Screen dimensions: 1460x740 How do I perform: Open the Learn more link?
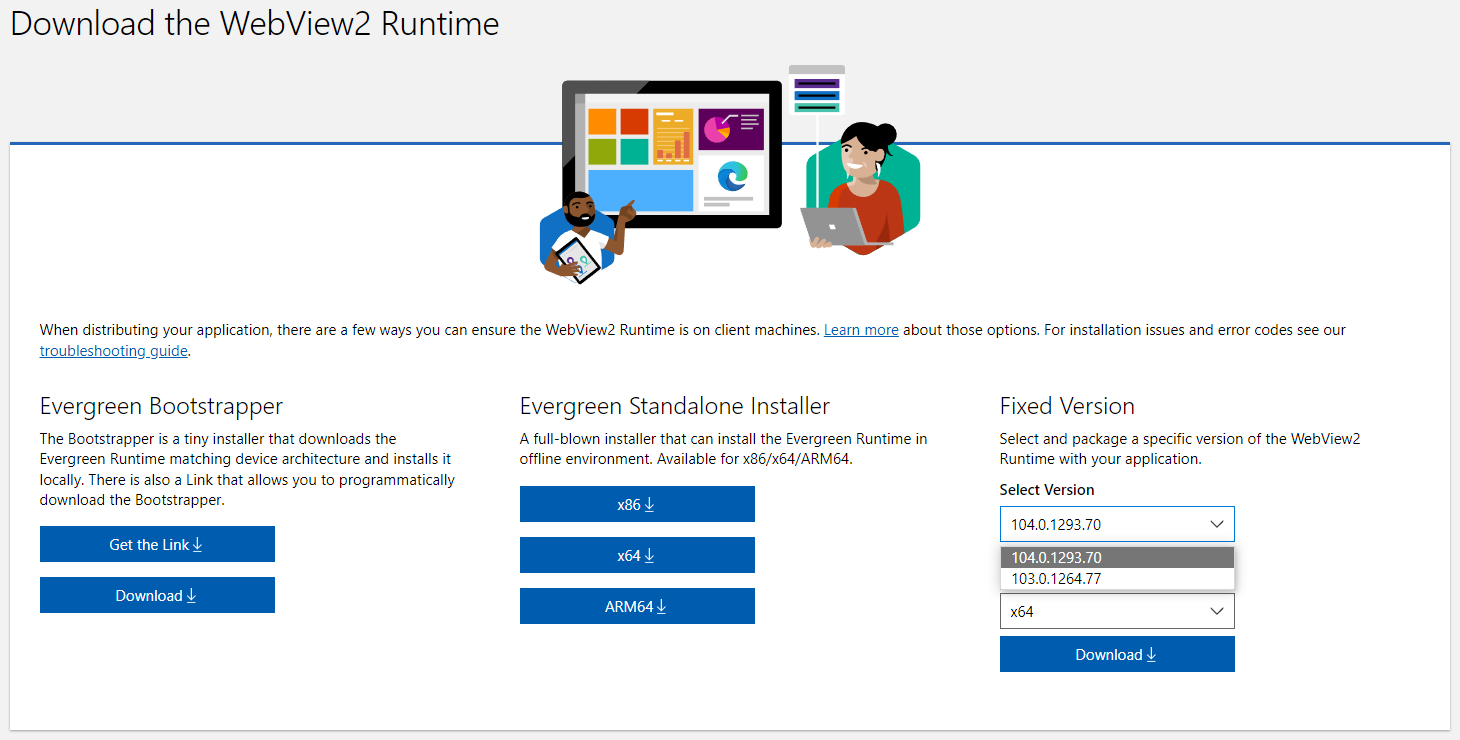(861, 330)
